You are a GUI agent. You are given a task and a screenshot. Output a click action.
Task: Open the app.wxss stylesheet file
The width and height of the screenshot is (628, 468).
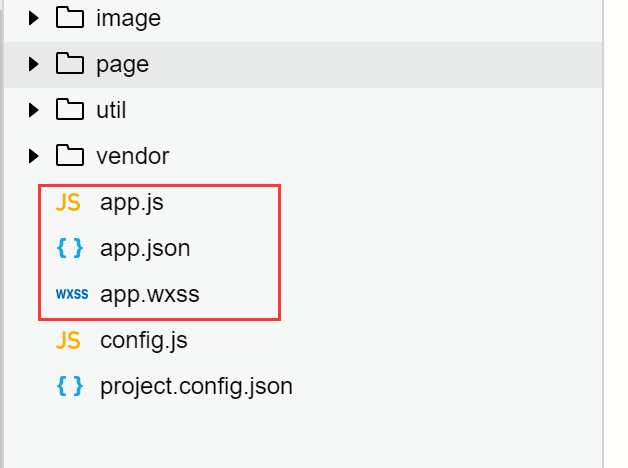coord(150,294)
